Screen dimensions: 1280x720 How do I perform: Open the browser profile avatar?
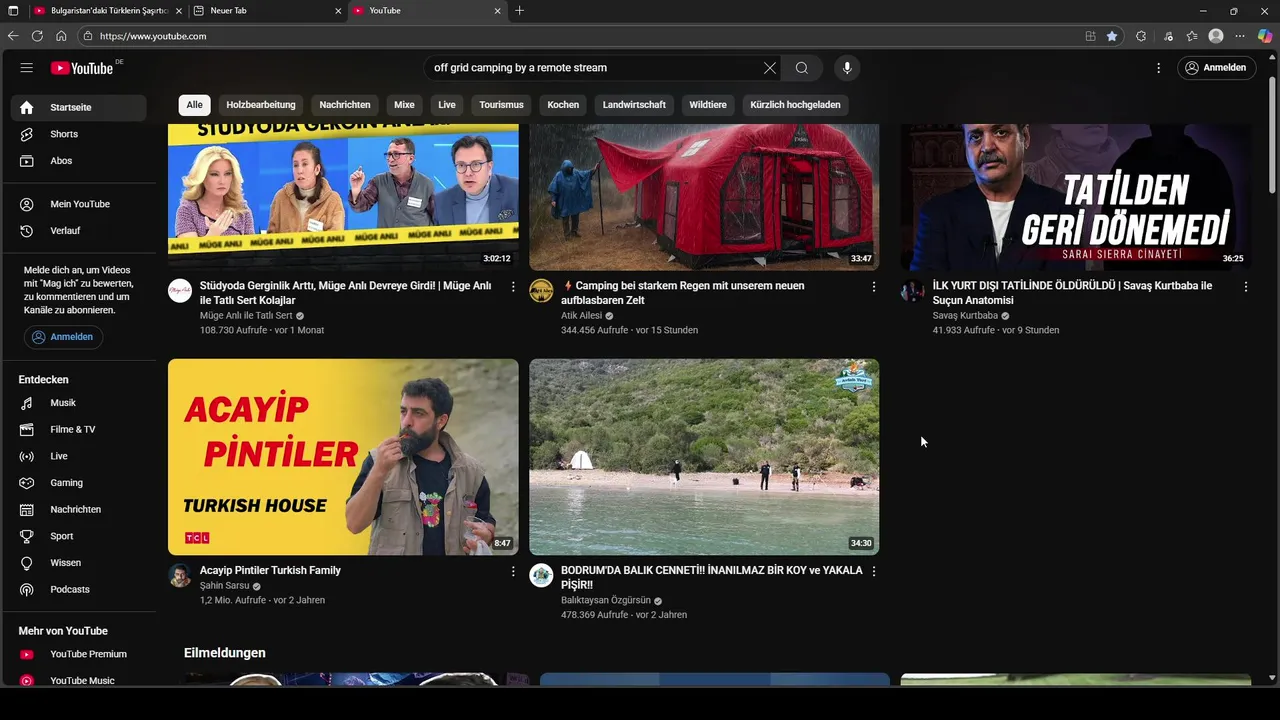(x=1216, y=36)
